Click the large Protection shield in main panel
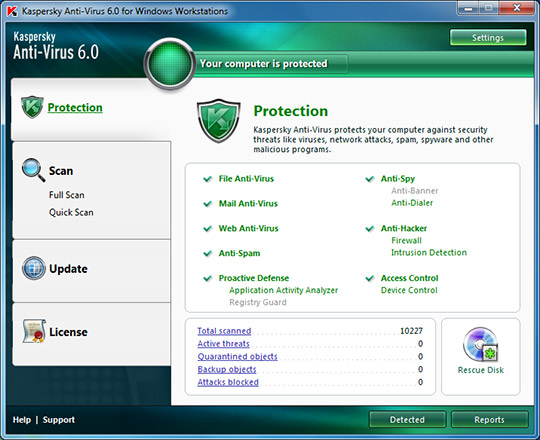 click(219, 121)
